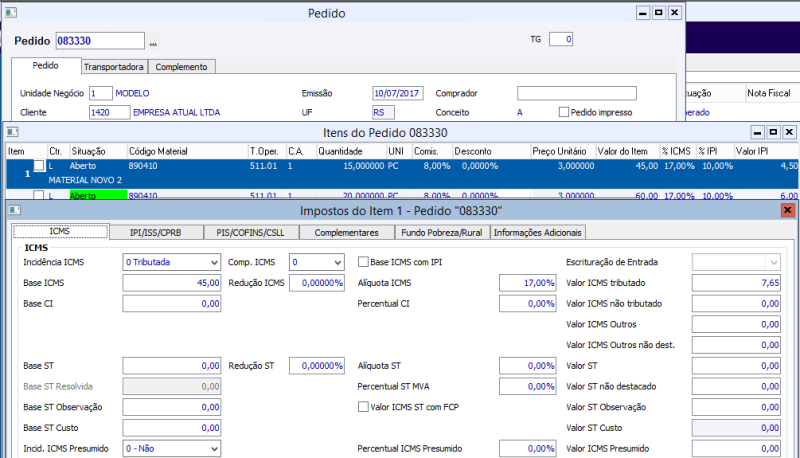The height and width of the screenshot is (458, 800).
Task: Click the Pedido number field 083330
Action: (100, 41)
